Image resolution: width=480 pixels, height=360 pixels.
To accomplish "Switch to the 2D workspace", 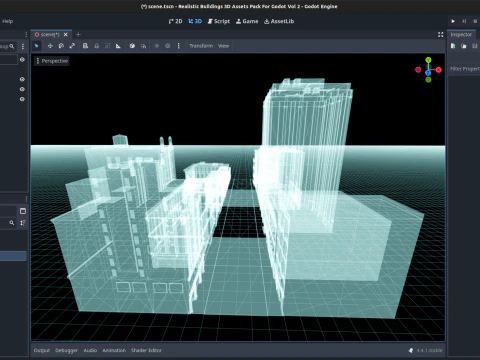I will pyautogui.click(x=175, y=21).
